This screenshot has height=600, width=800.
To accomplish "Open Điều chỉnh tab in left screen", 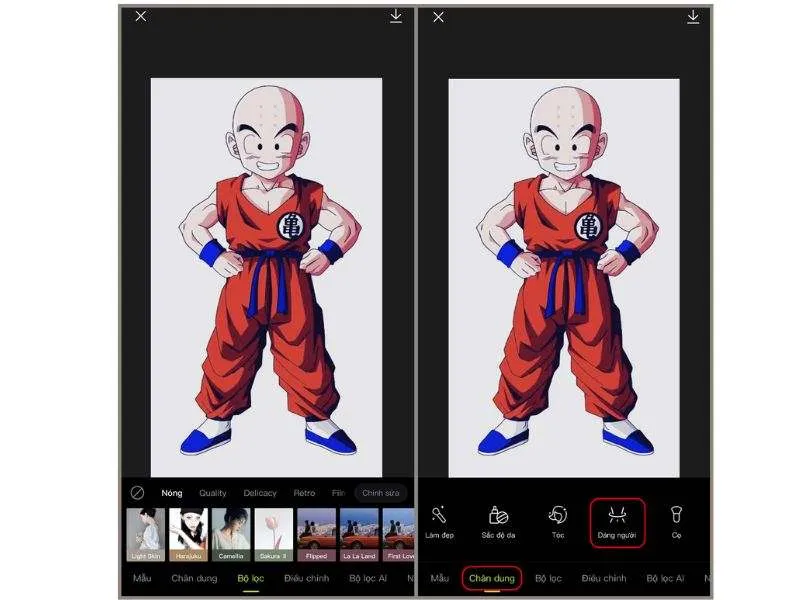I will tap(307, 578).
